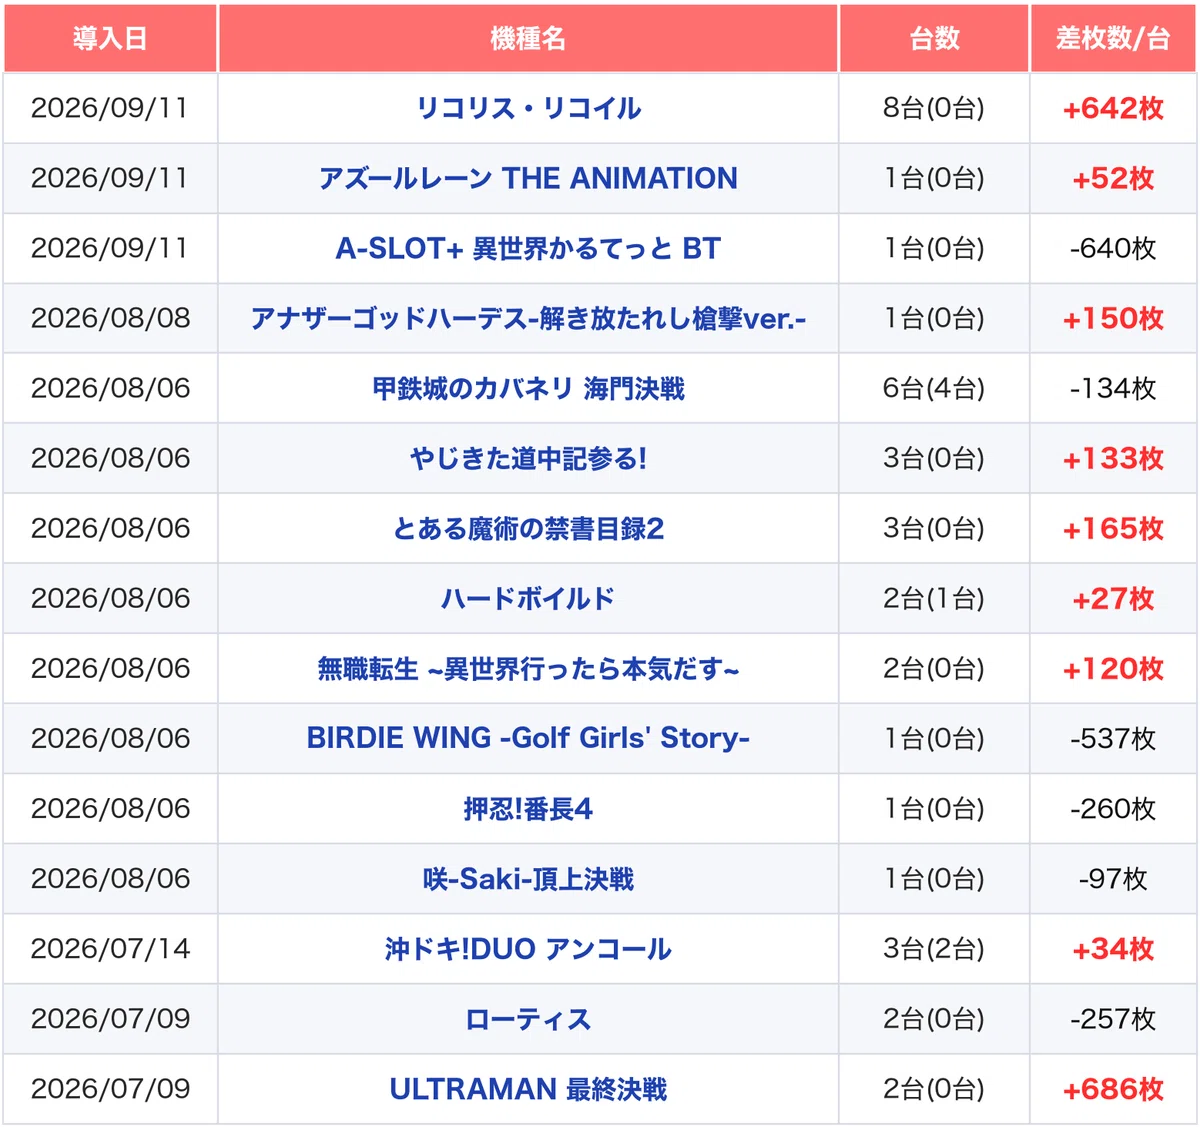Select the +686枚 value
Image resolution: width=1200 pixels, height=1127 pixels.
point(1113,1088)
